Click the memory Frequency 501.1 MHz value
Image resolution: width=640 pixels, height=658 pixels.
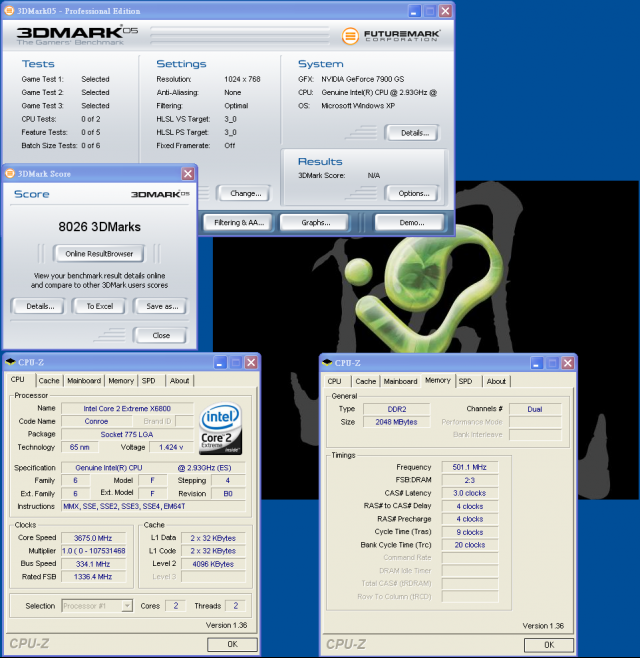[470, 467]
